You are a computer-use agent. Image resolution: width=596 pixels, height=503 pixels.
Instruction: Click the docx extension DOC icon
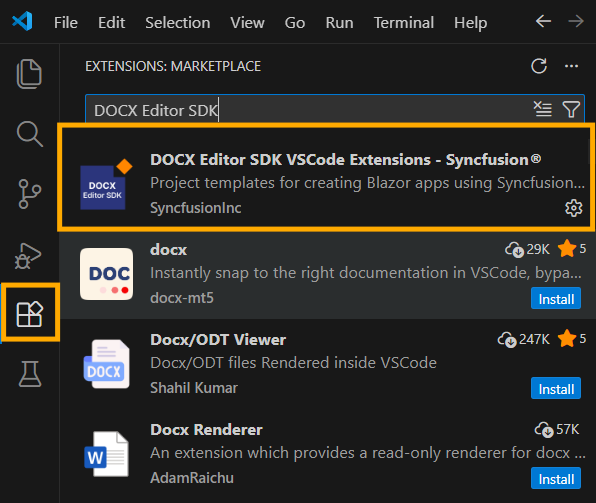pyautogui.click(x=106, y=274)
